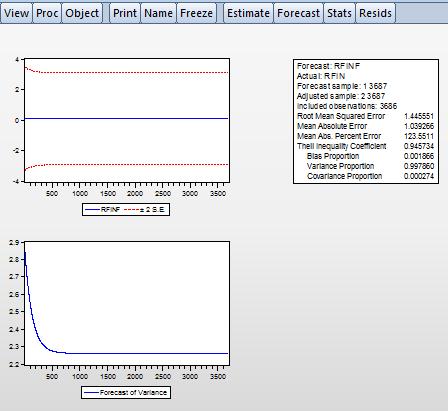This screenshot has width=448, height=411.
Task: Select the RFINF legend entry
Action: pos(103,210)
